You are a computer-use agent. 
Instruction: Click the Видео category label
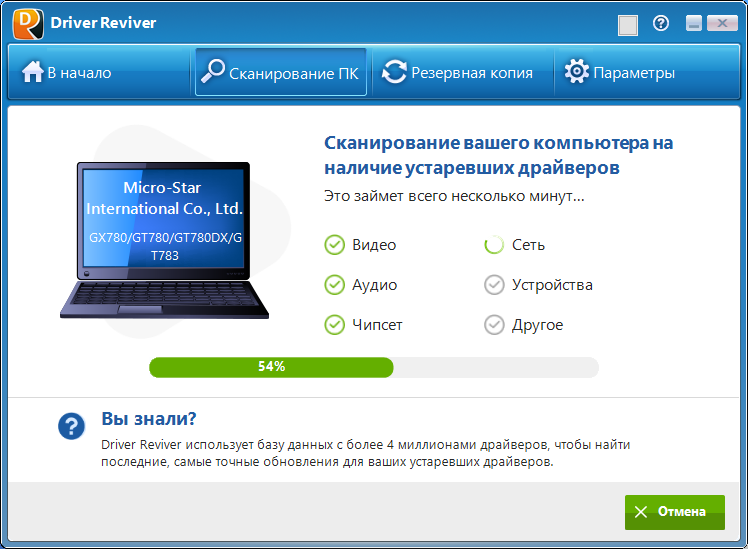tap(374, 245)
